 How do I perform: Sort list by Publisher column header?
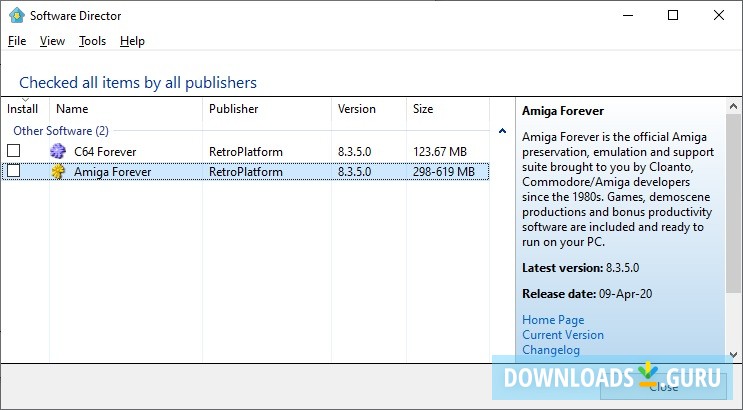tap(233, 109)
